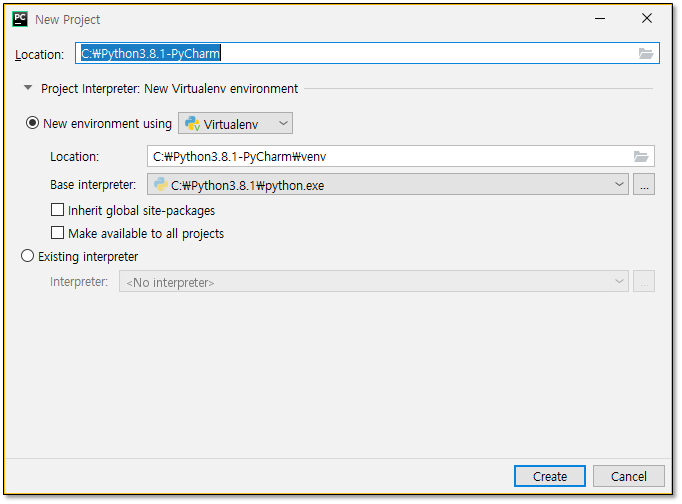Image resolution: width=682 pixels, height=504 pixels.
Task: Open the Virtualenv environment type dropdown
Action: click(x=235, y=123)
